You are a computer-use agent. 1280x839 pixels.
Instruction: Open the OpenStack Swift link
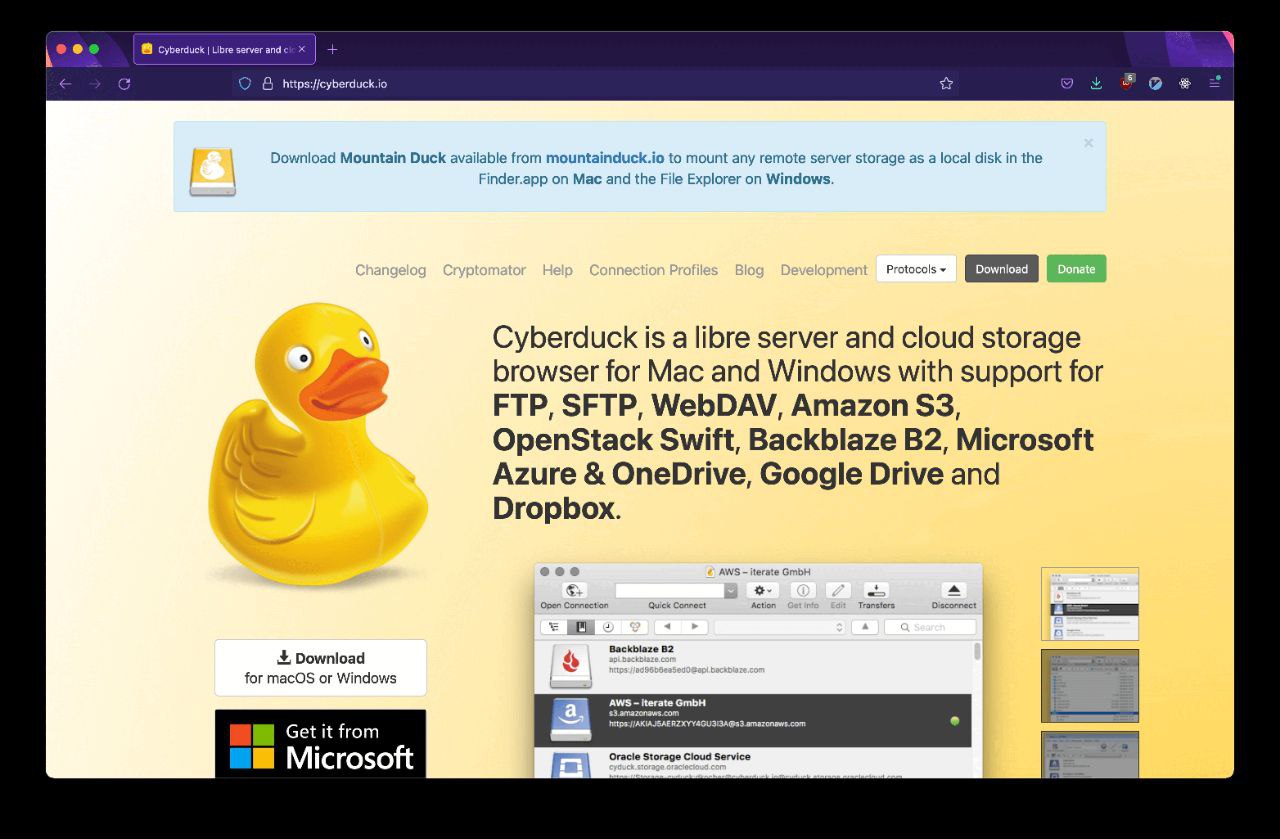click(614, 440)
